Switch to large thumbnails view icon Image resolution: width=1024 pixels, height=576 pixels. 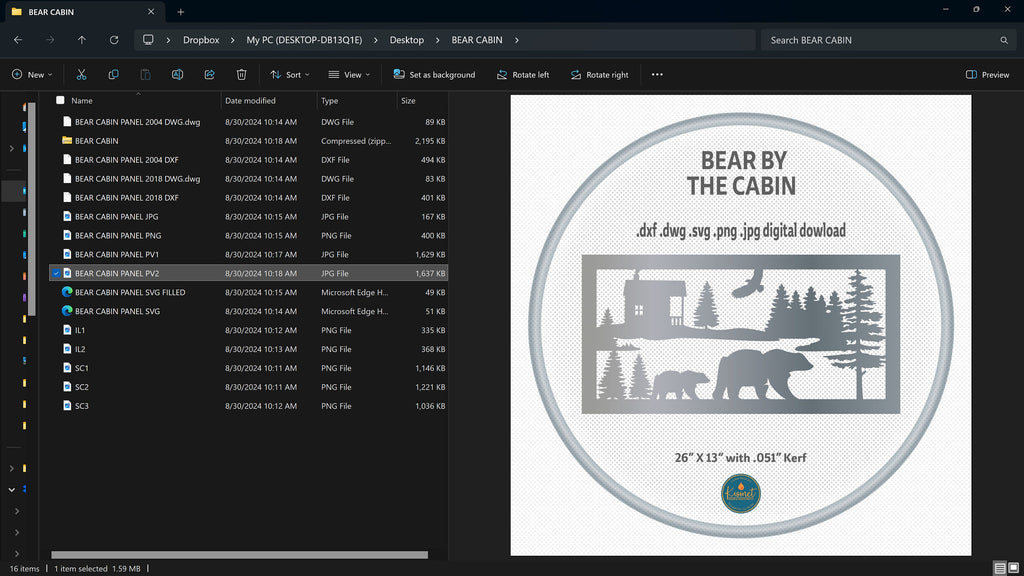(x=1014, y=568)
